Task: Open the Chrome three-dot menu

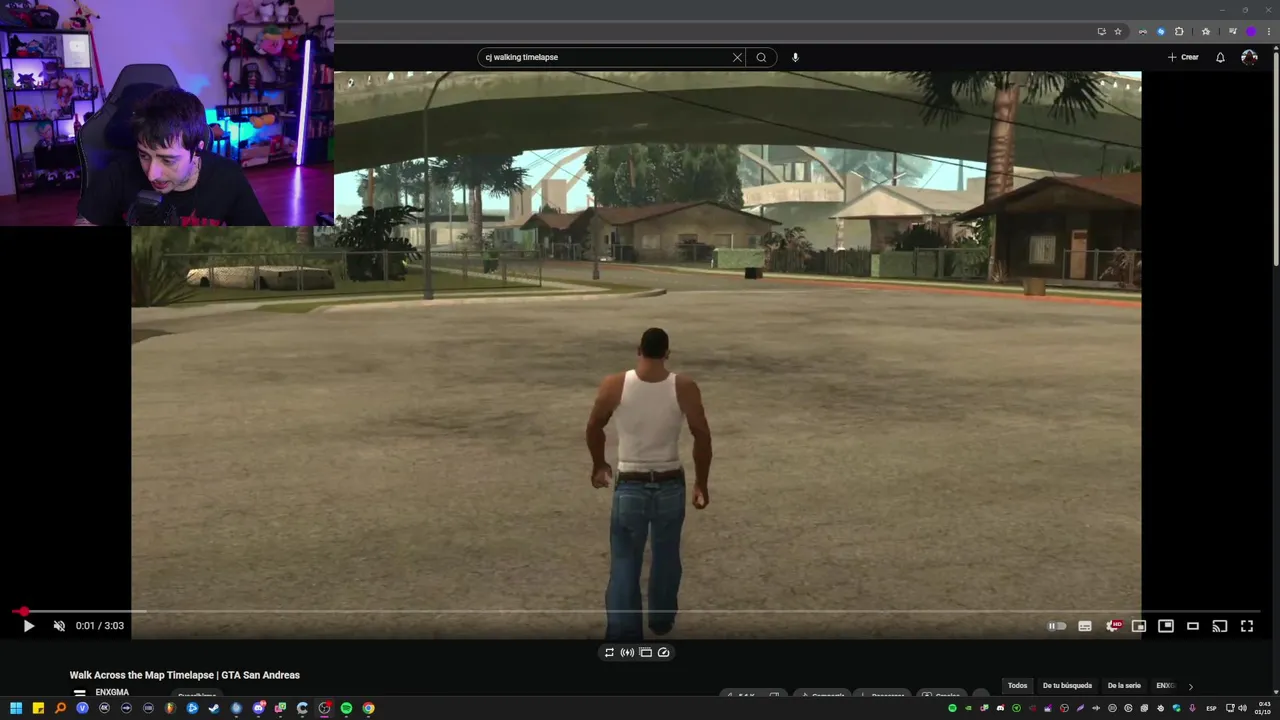Action: click(x=1269, y=32)
